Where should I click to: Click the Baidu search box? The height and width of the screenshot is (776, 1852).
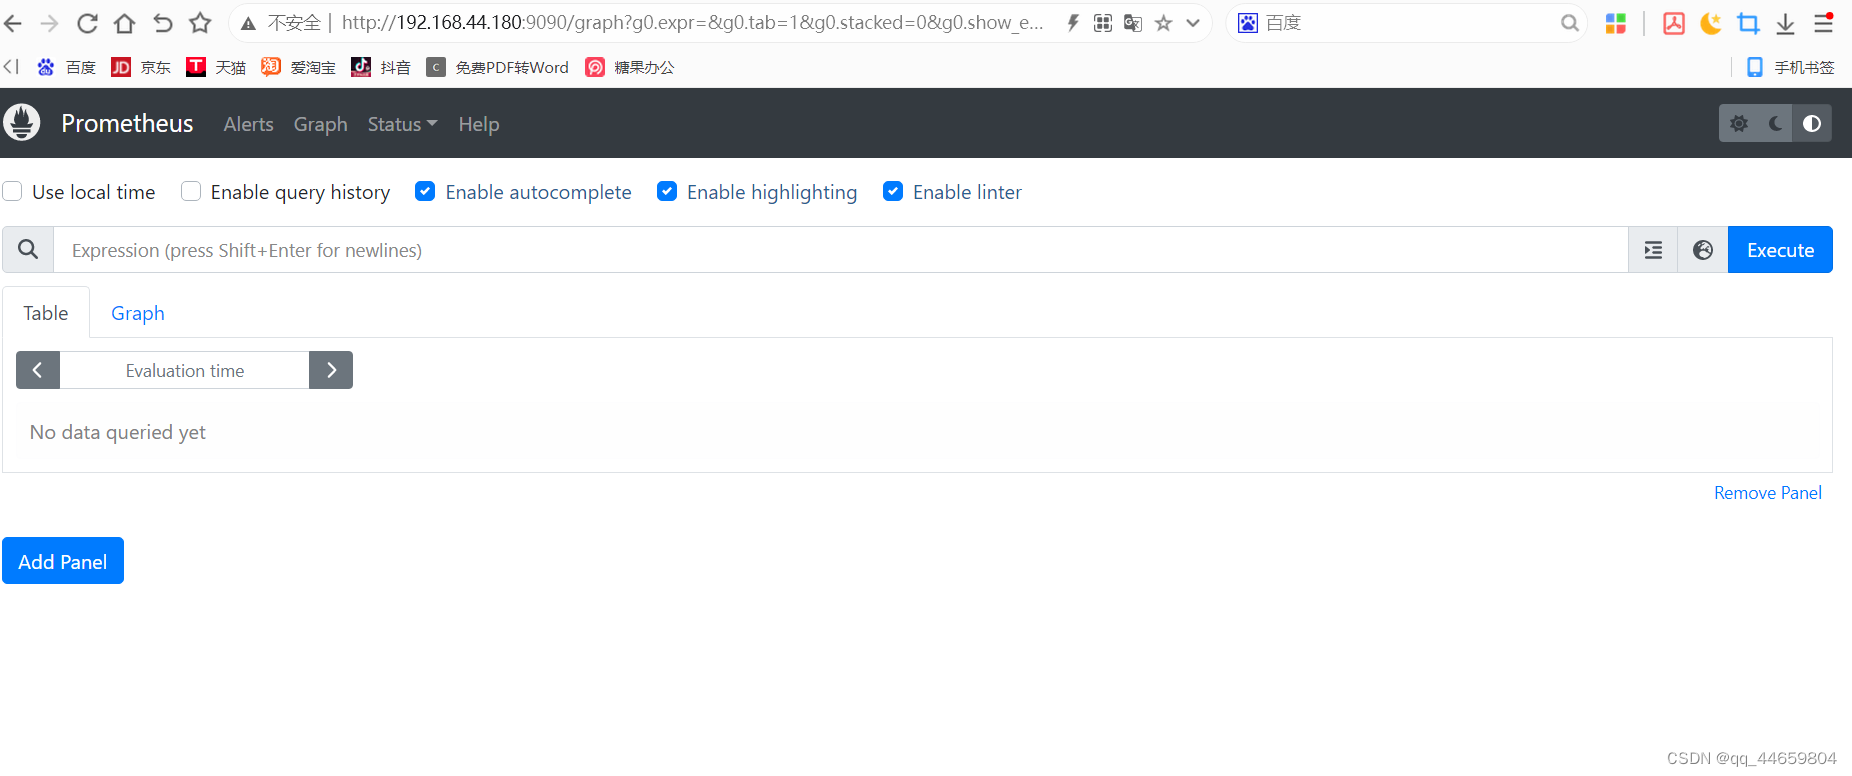coord(1408,23)
